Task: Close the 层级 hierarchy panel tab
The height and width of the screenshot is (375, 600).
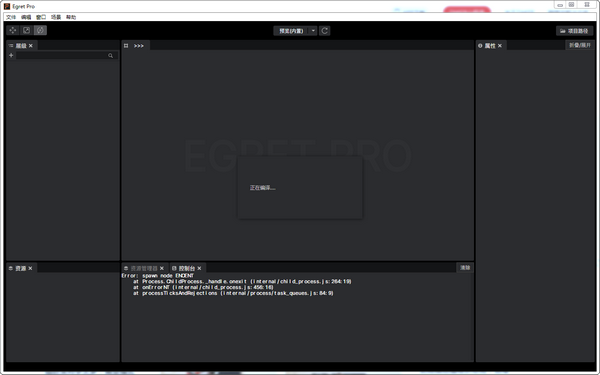Action: (31, 46)
